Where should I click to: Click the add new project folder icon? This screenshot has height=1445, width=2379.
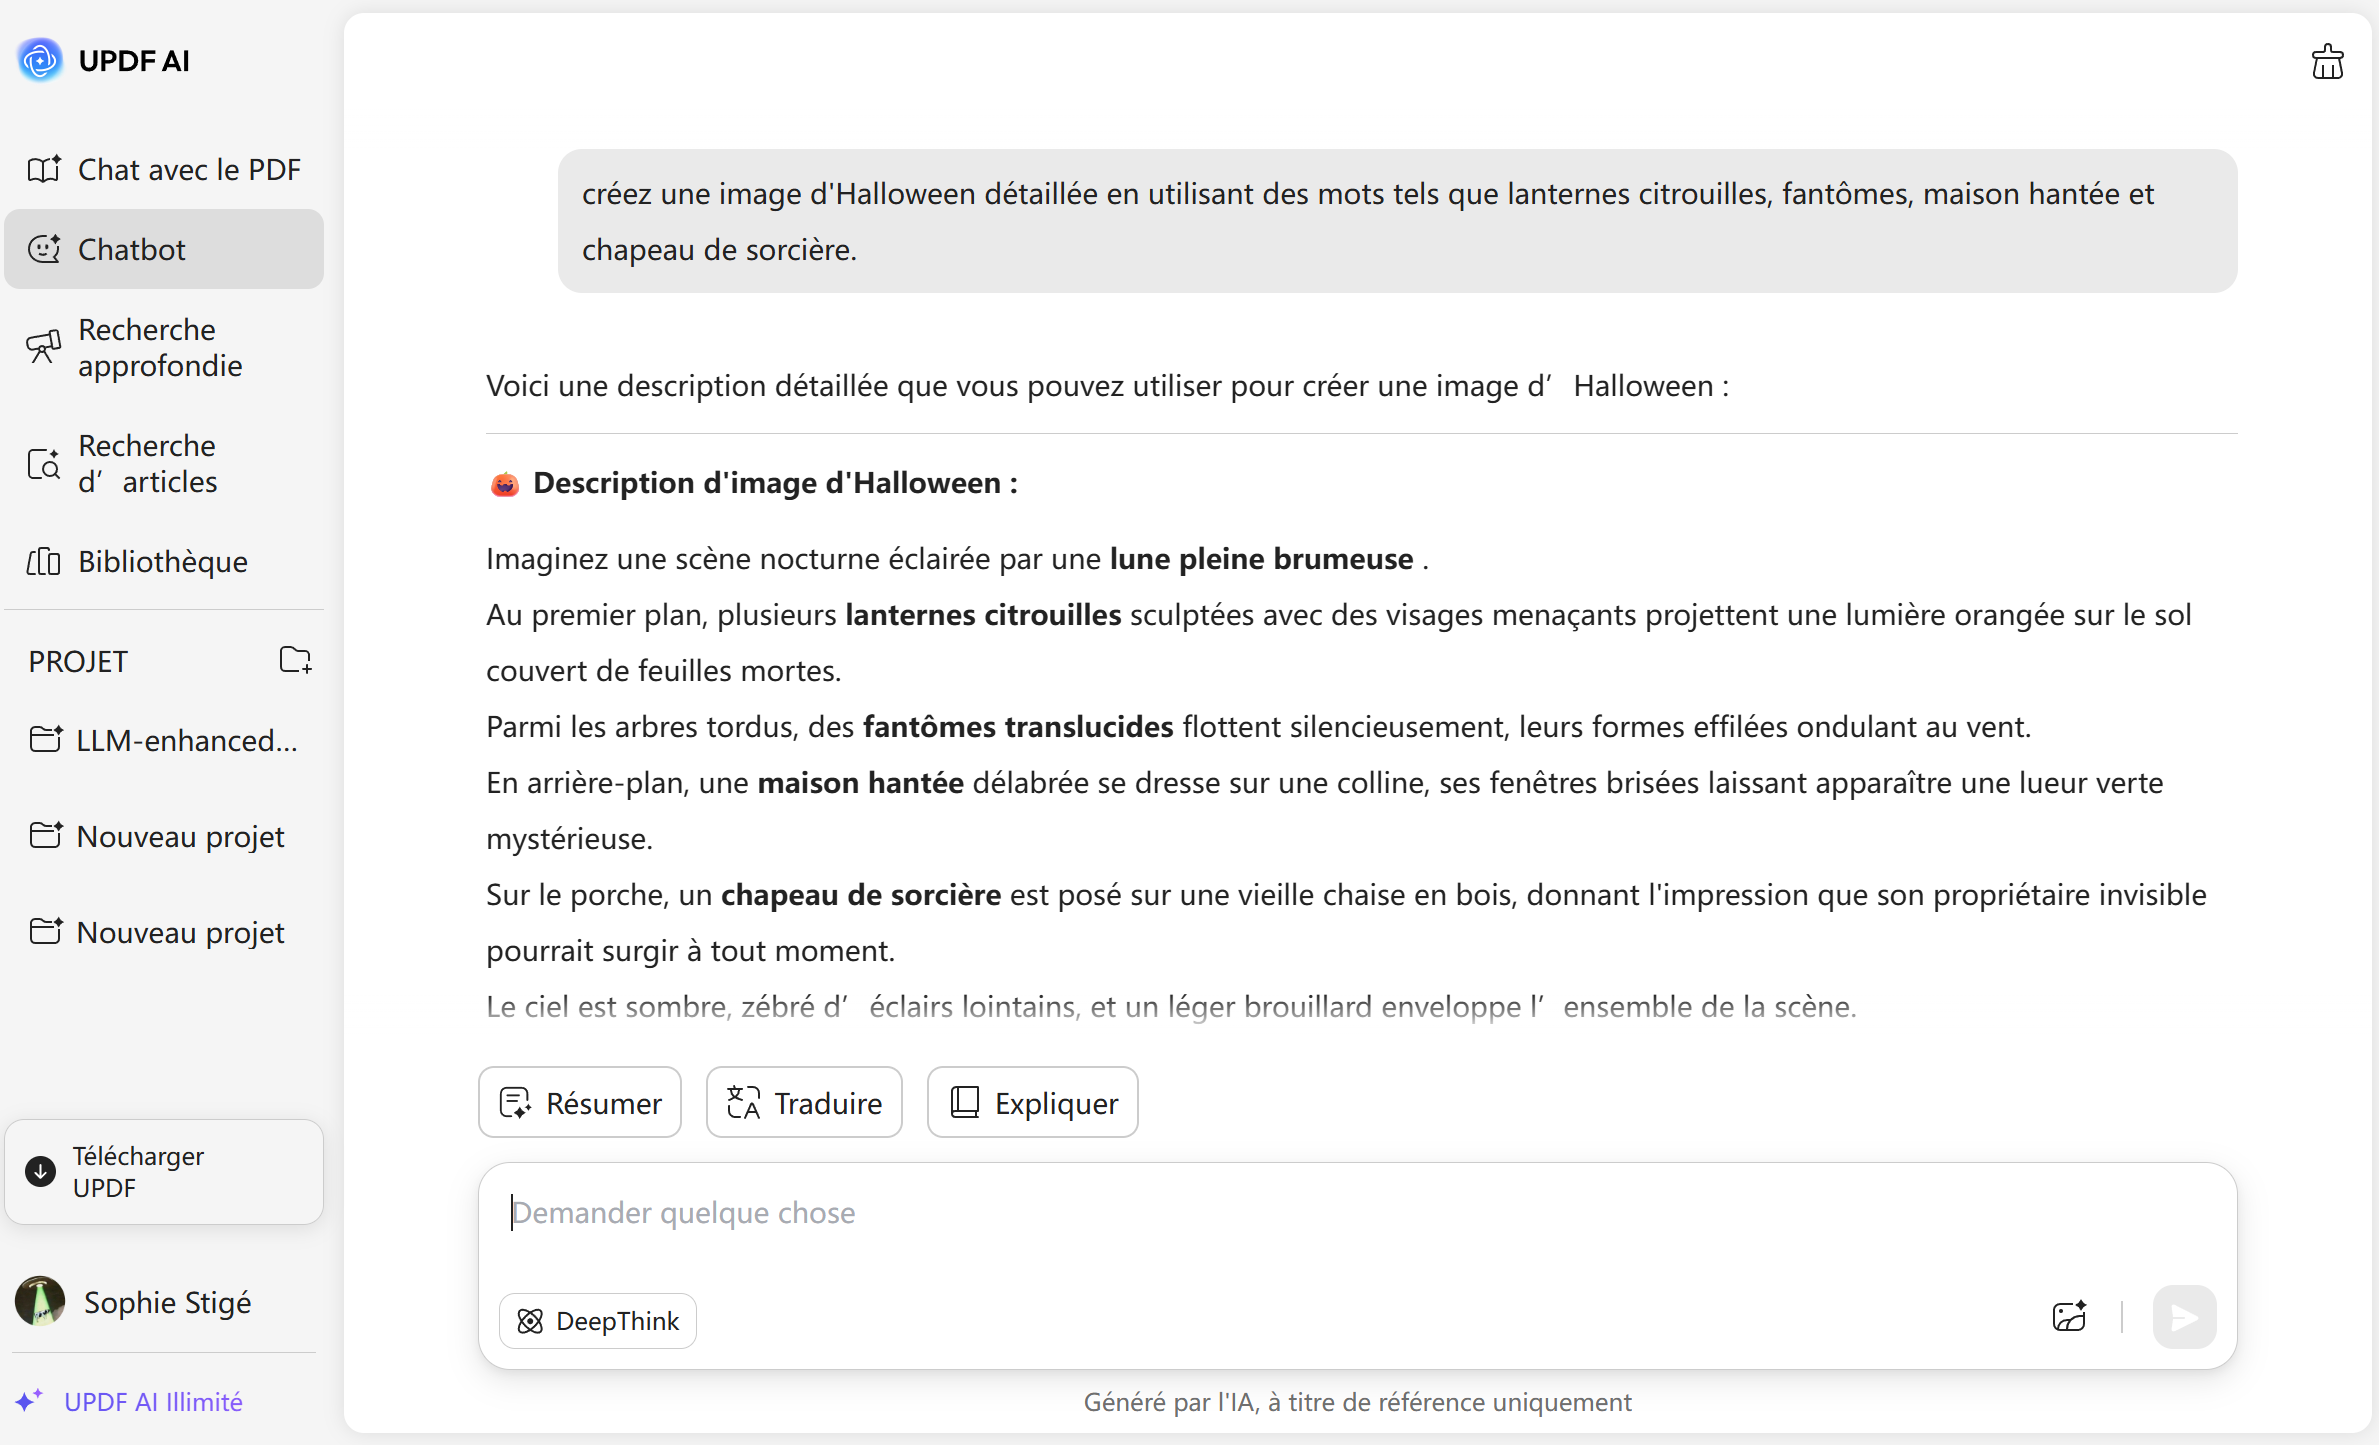click(x=295, y=660)
